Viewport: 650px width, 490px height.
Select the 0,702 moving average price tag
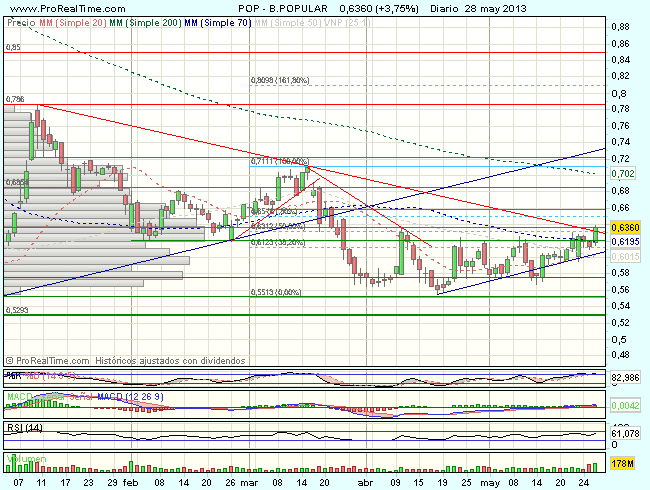pos(622,173)
